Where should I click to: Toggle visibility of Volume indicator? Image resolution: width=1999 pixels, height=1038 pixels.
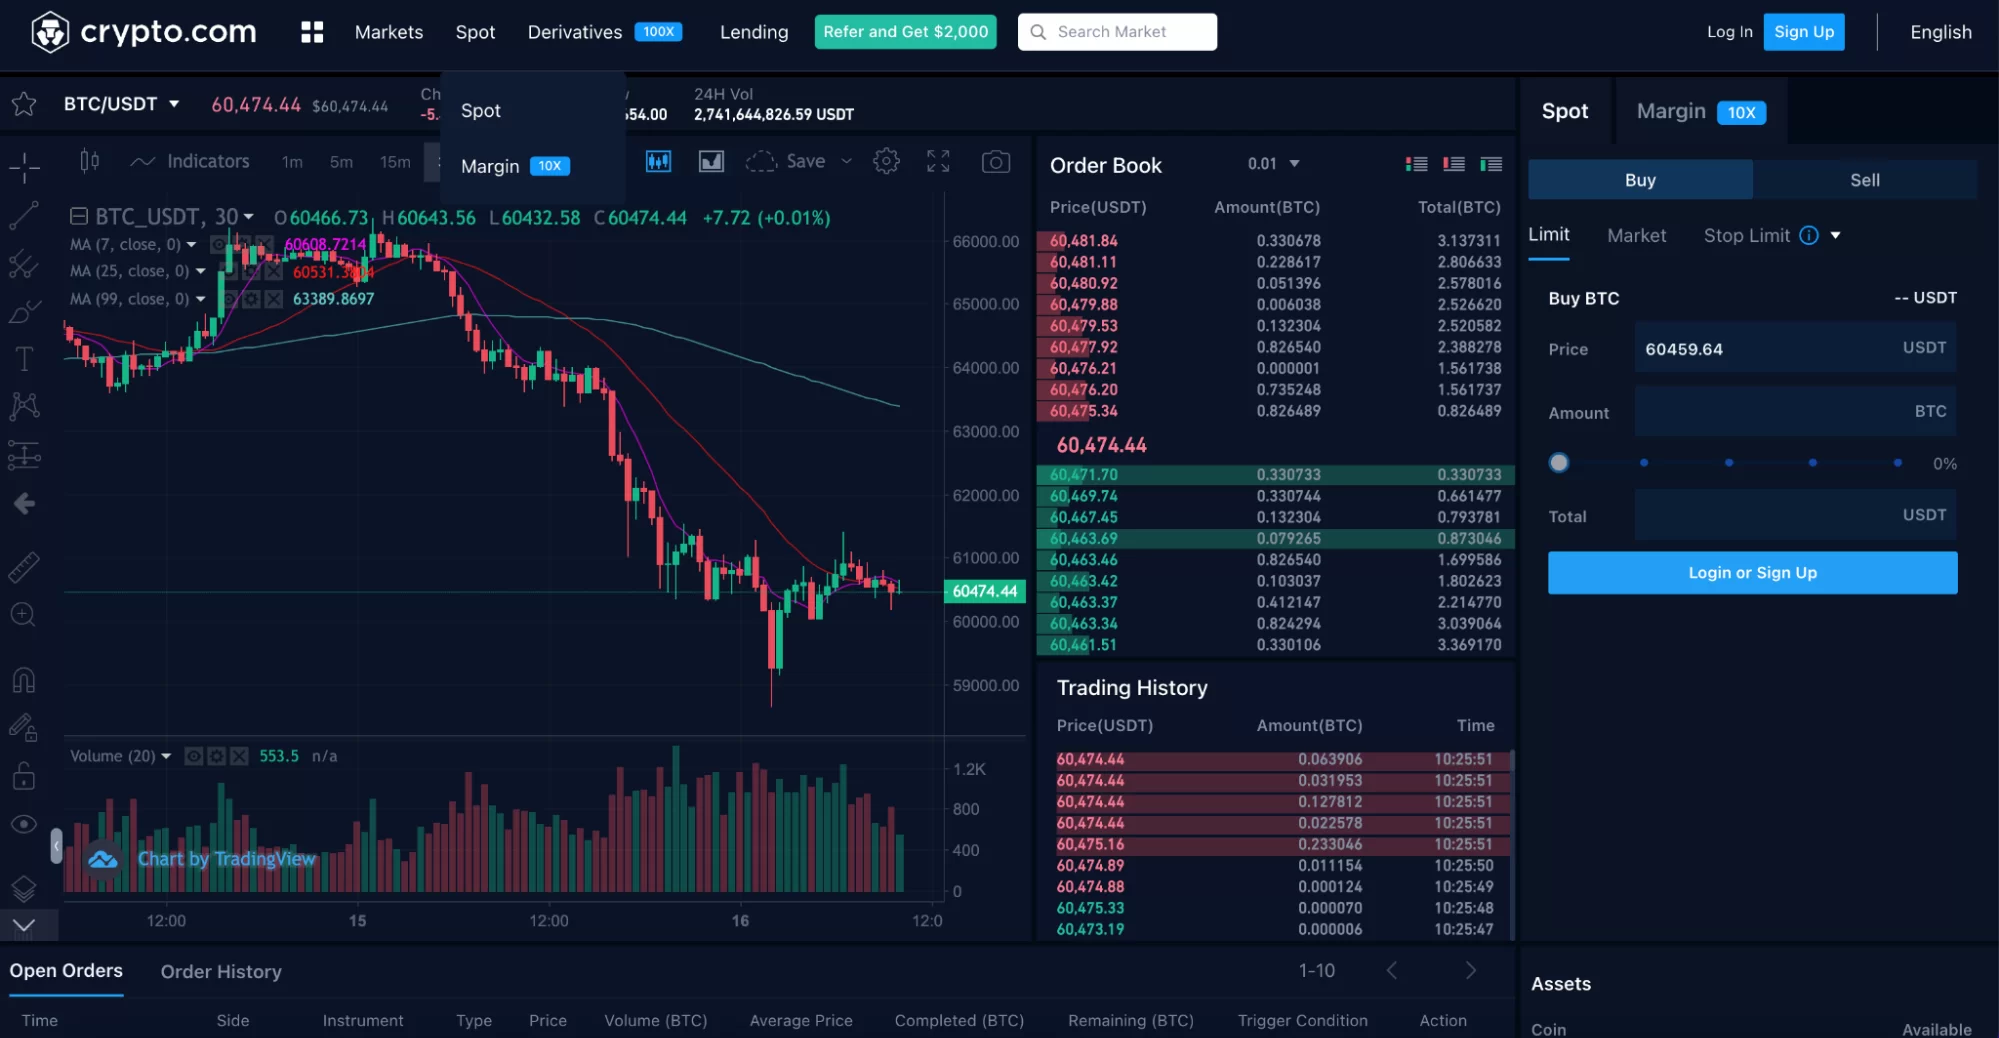[194, 756]
